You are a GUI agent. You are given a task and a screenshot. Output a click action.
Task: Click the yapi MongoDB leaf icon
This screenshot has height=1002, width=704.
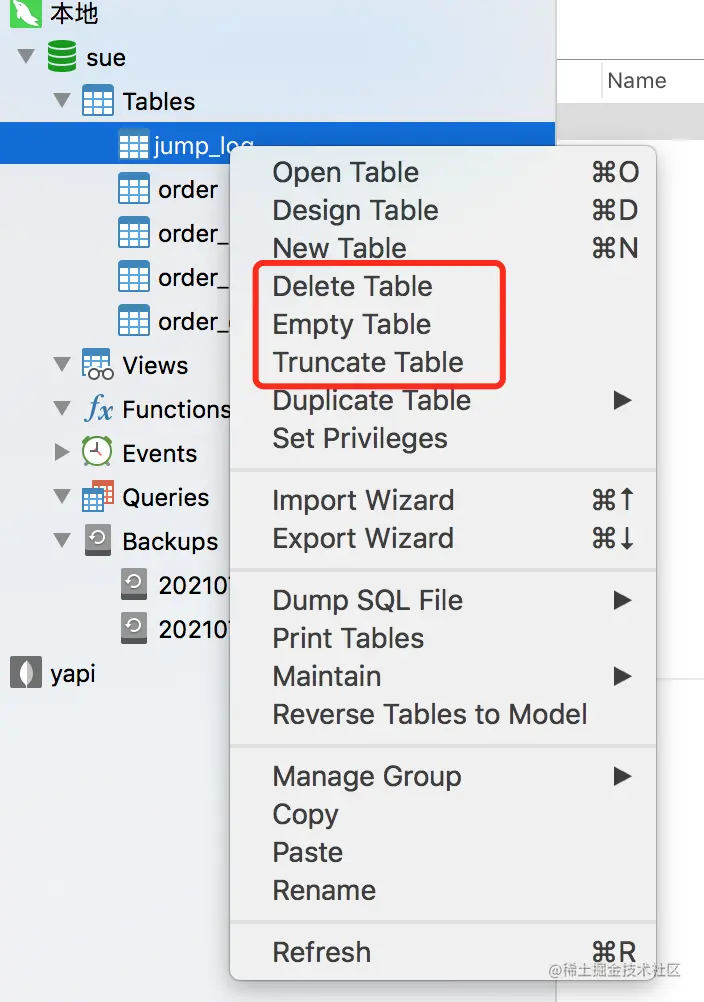point(26,672)
